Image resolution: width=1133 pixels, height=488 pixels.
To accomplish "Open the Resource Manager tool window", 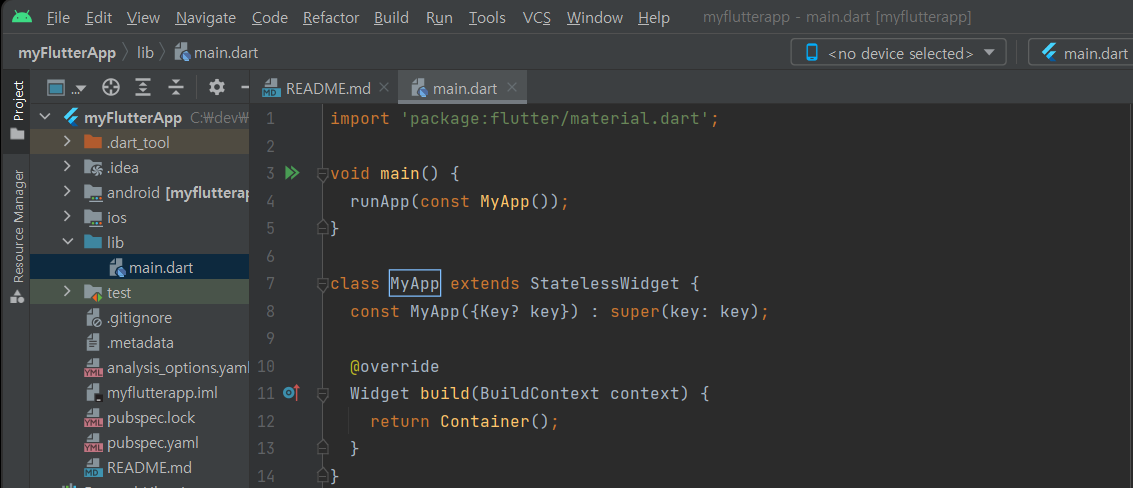I will coord(17,236).
